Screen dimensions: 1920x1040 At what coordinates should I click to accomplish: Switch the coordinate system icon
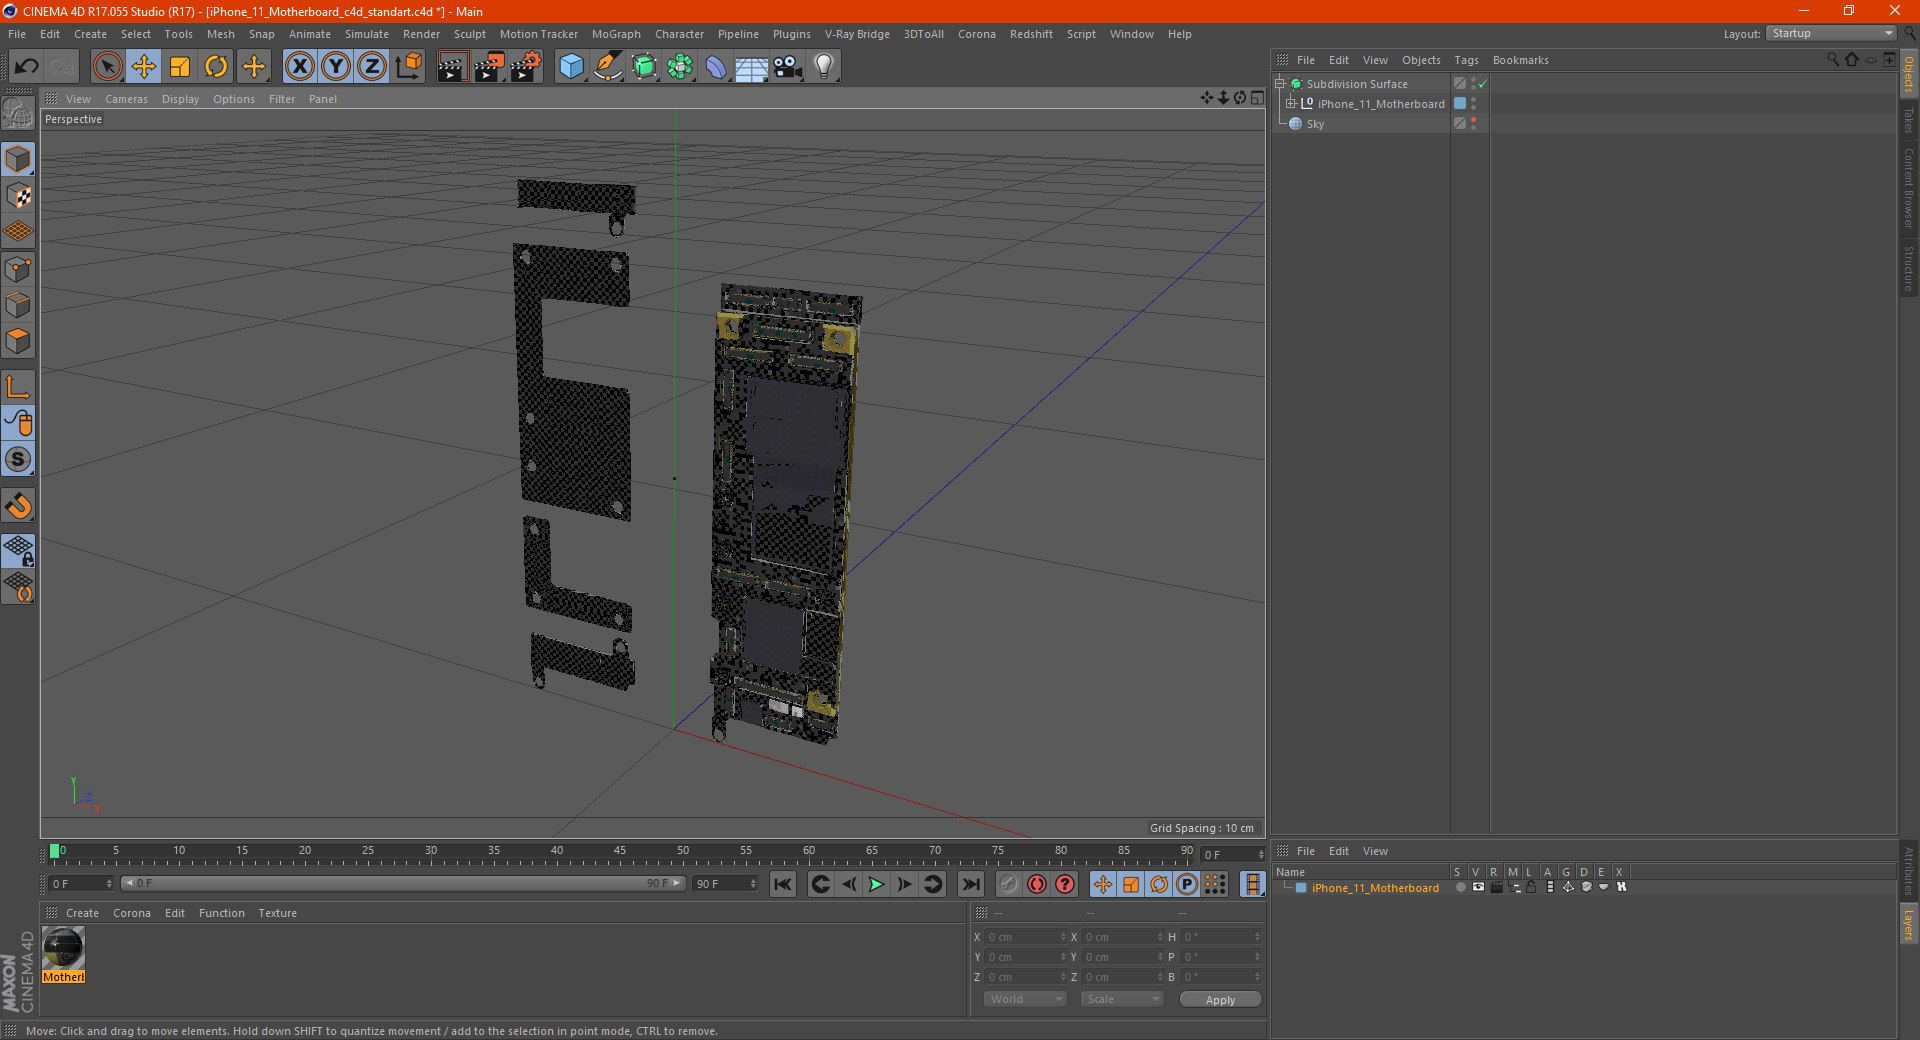[x=408, y=67]
